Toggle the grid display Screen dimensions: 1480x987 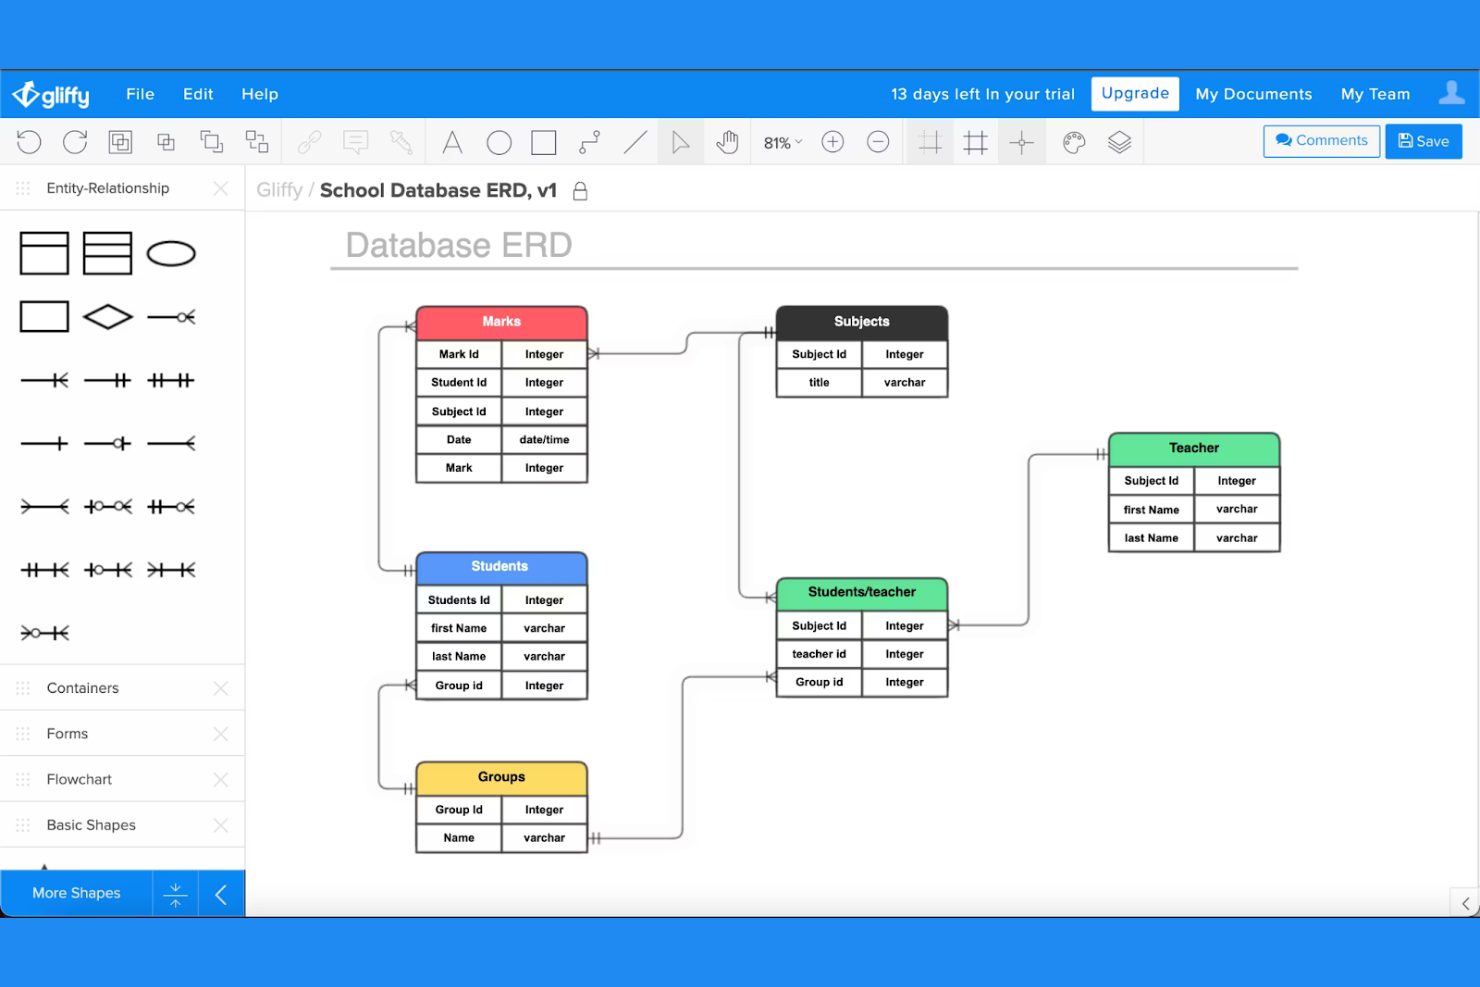tap(975, 141)
